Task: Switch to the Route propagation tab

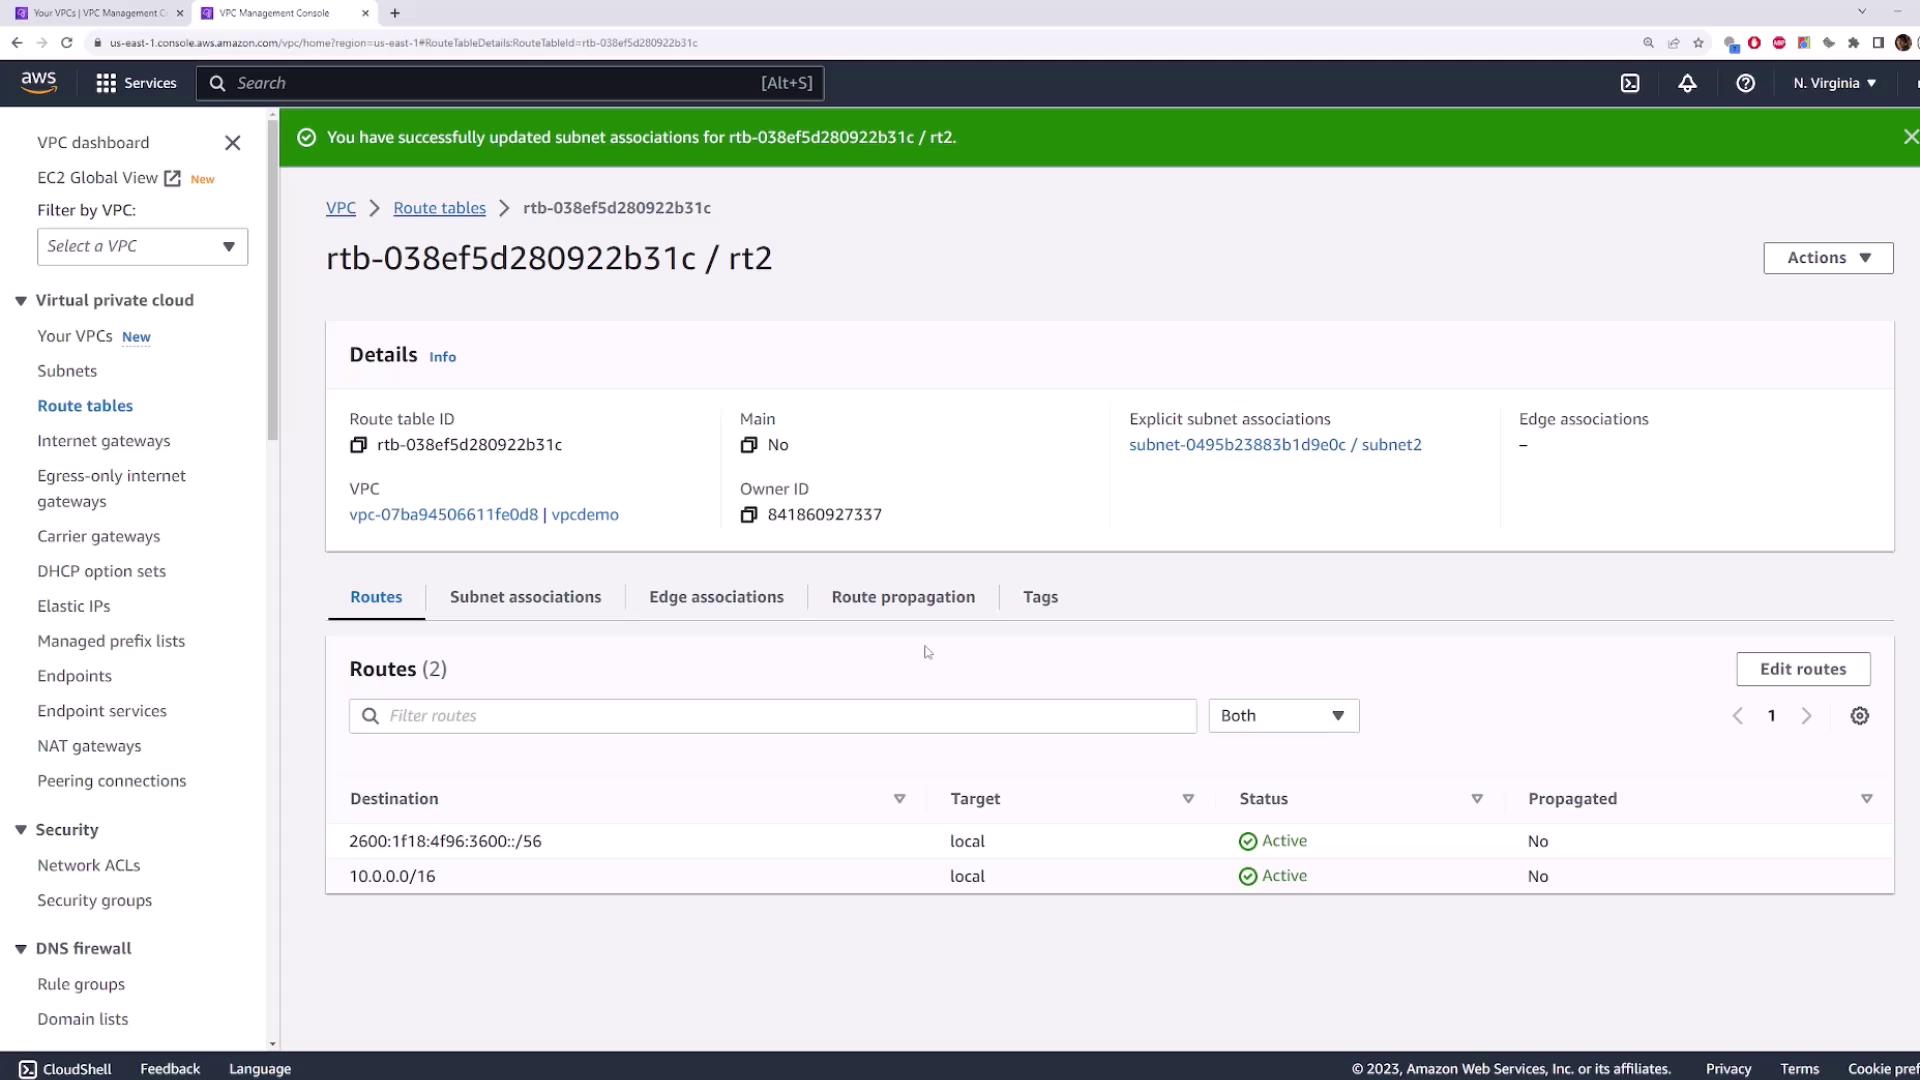Action: click(902, 597)
